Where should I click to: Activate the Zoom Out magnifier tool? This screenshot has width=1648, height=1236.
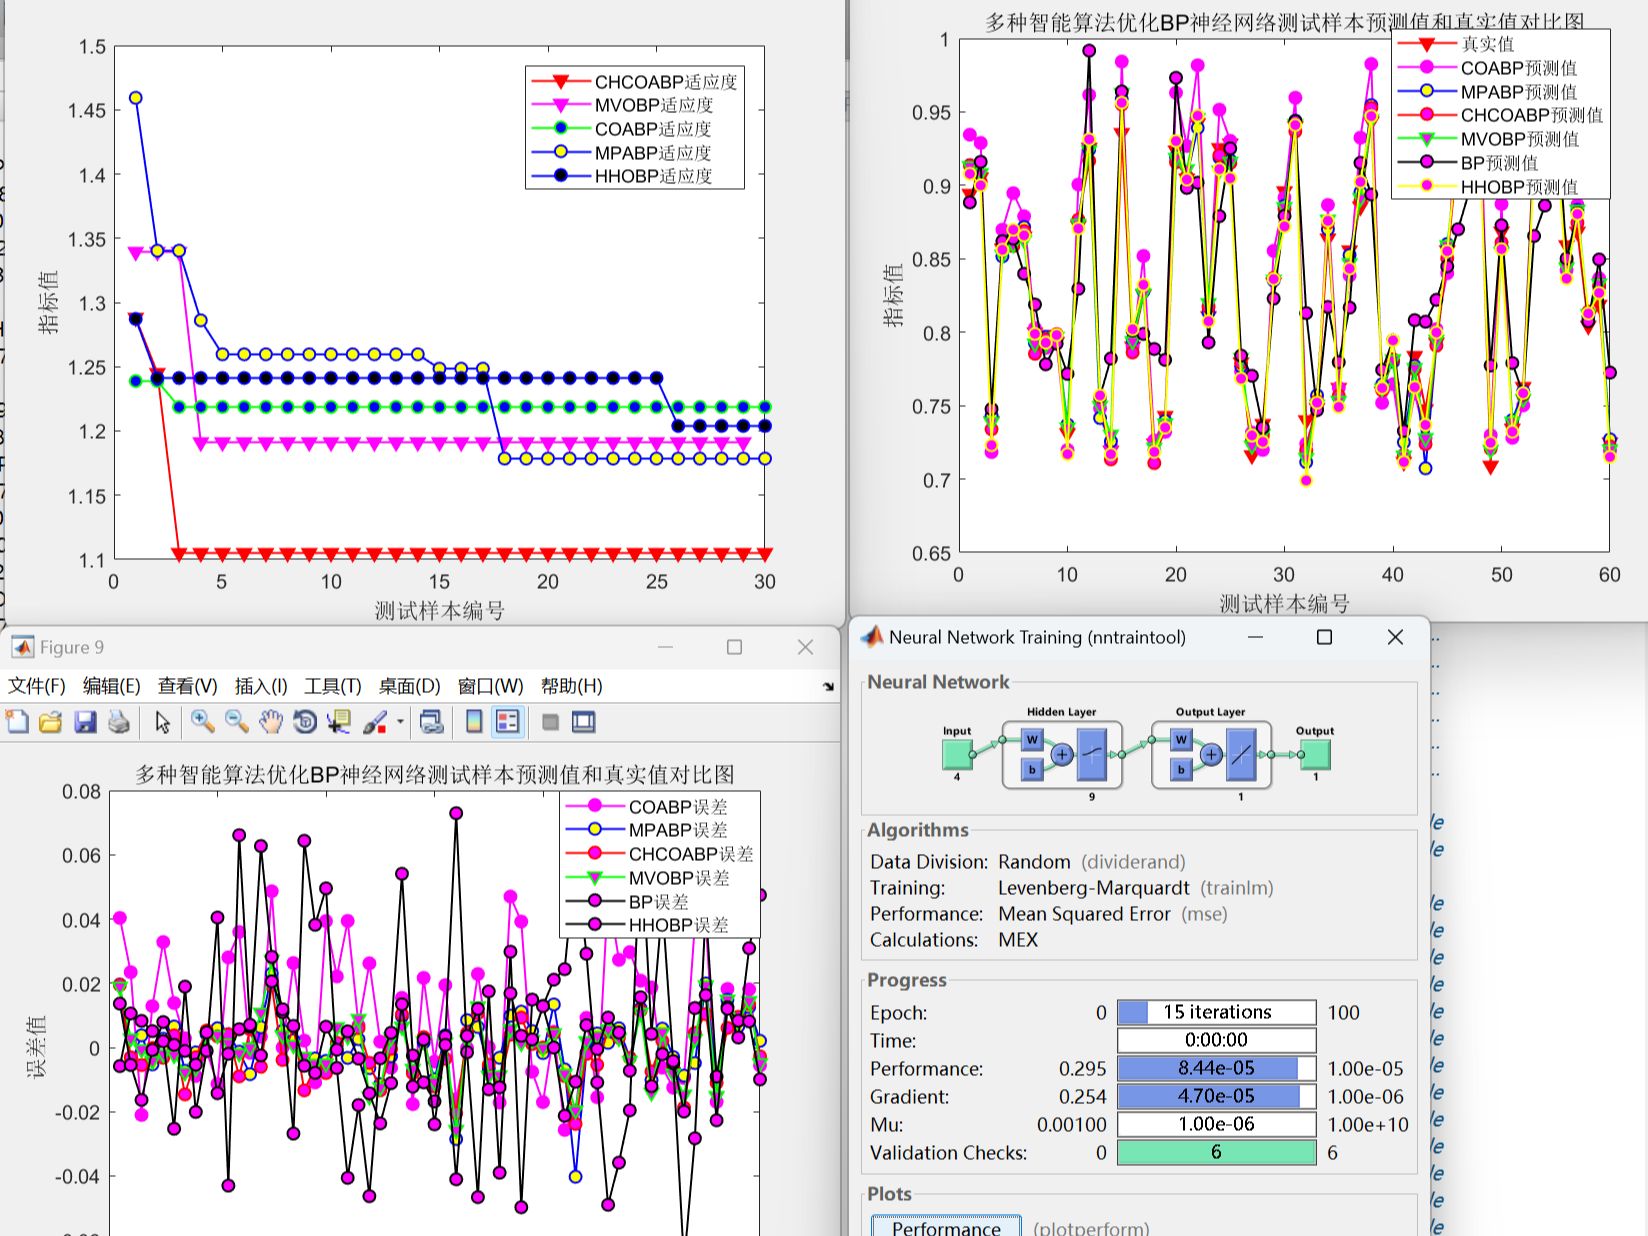click(x=236, y=722)
